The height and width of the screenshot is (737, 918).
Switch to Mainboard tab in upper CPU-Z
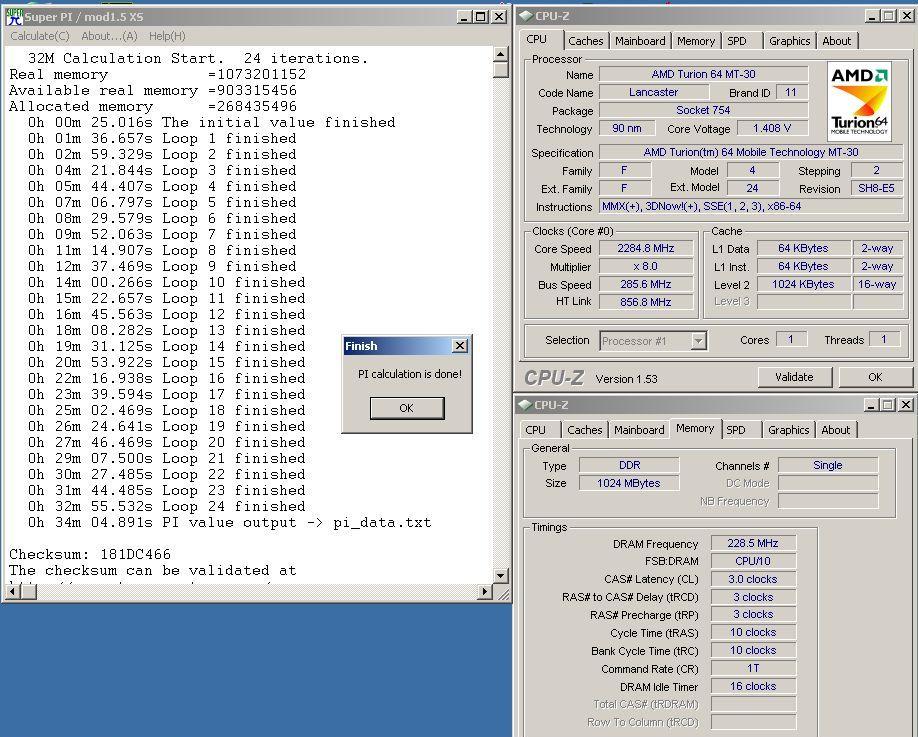click(x=640, y=41)
